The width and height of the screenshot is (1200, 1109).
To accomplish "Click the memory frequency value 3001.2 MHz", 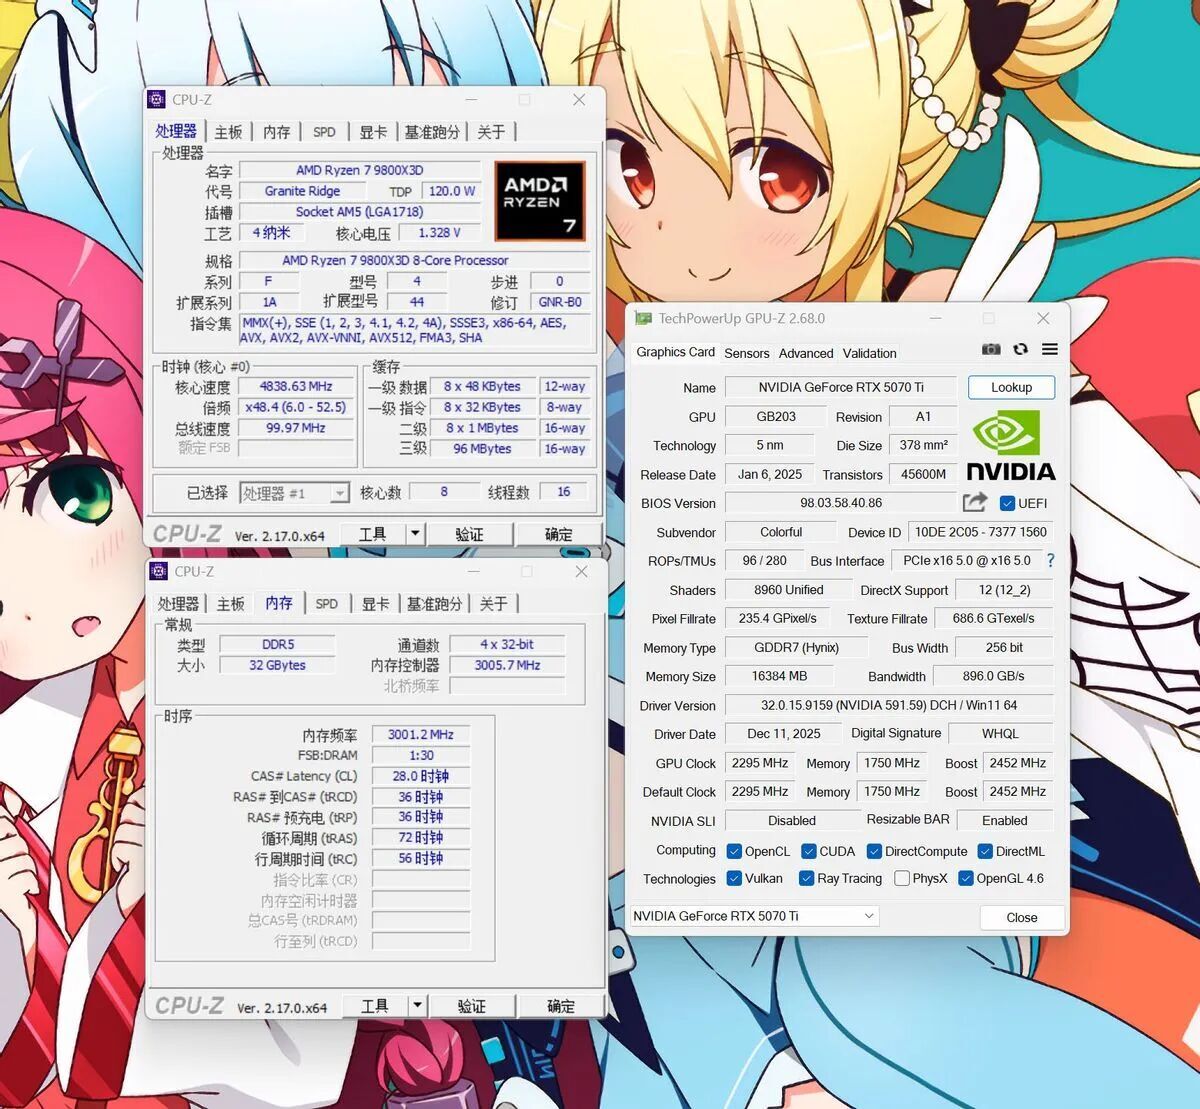I will coord(420,734).
